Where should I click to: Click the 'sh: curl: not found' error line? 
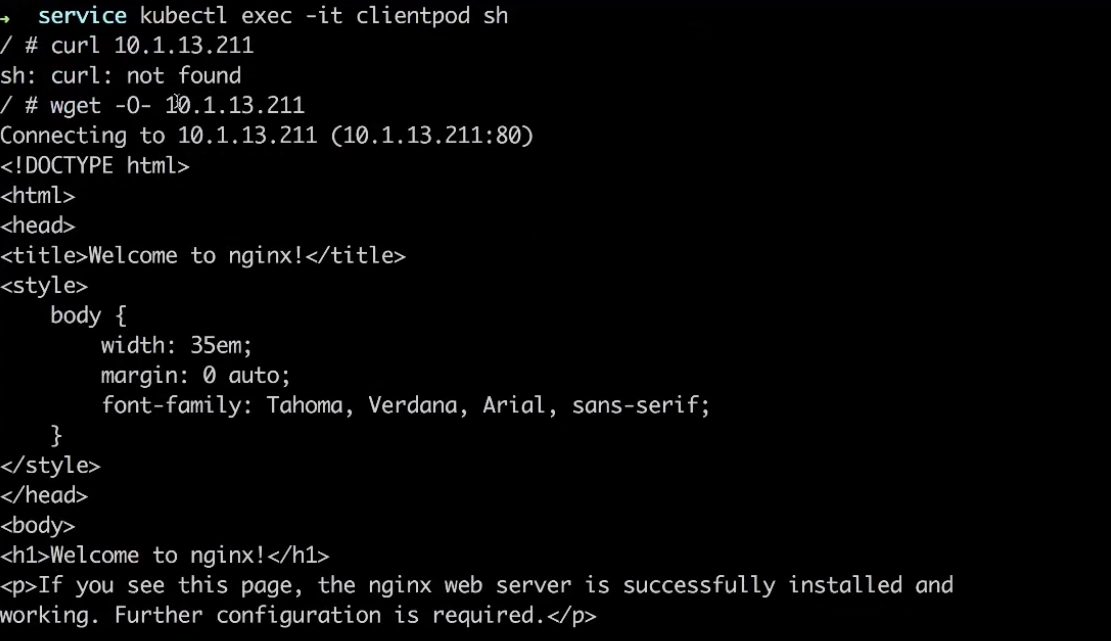click(120, 75)
